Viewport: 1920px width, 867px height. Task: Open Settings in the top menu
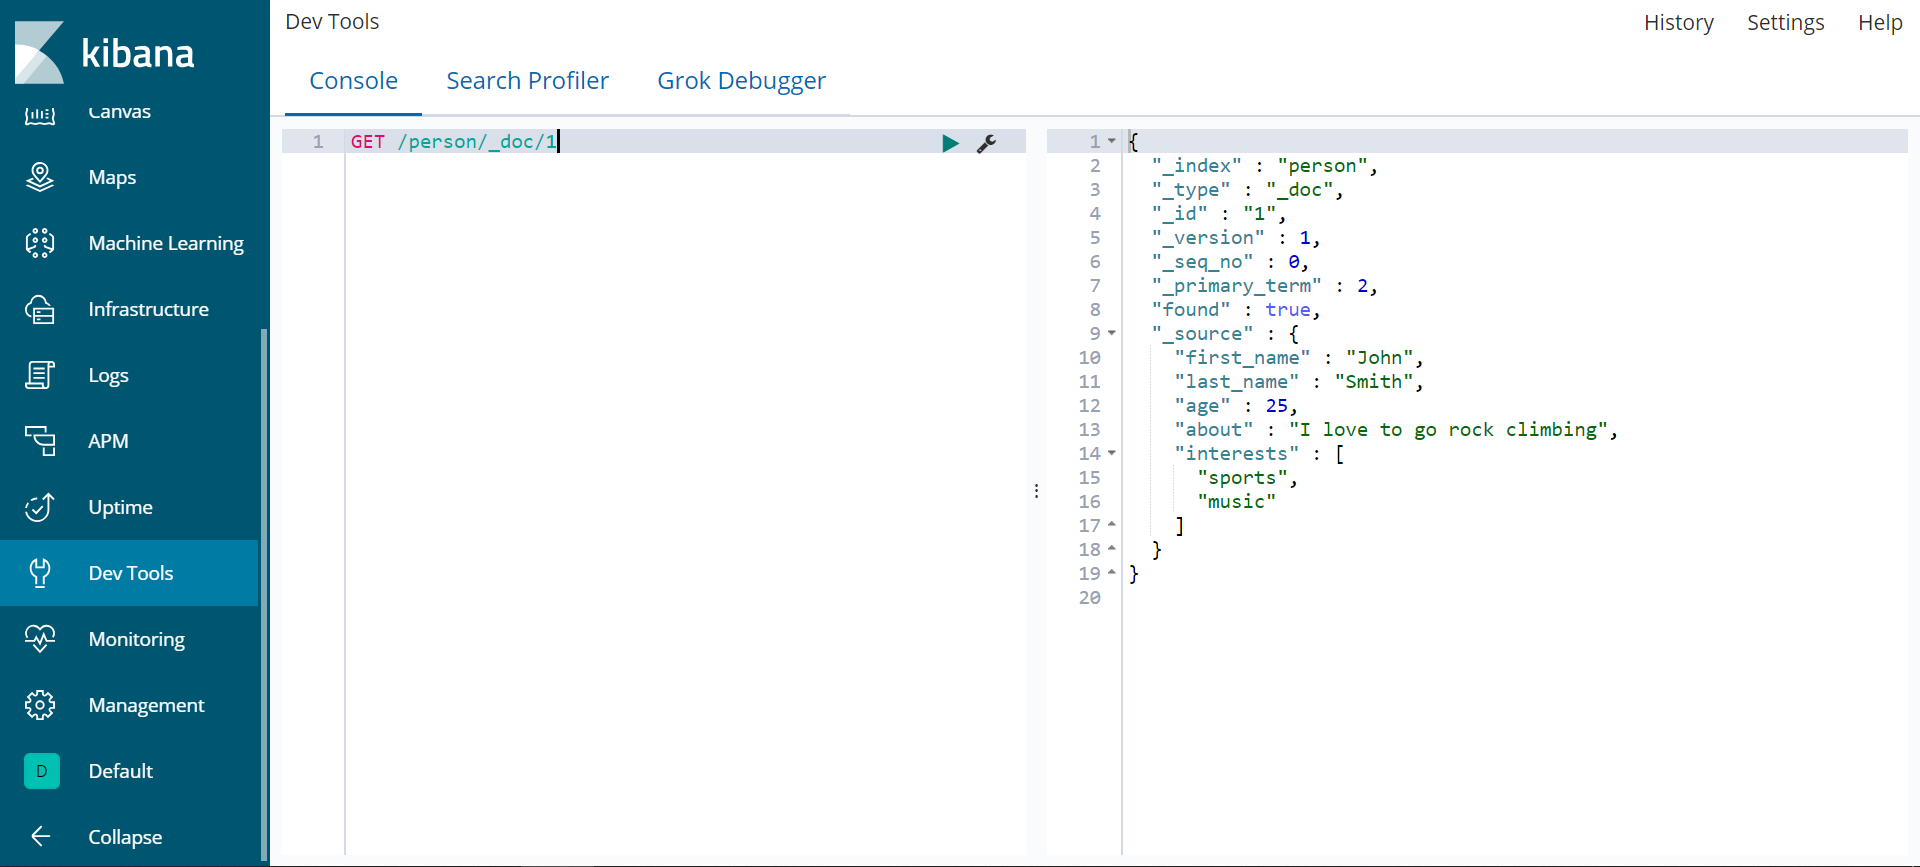(1785, 22)
